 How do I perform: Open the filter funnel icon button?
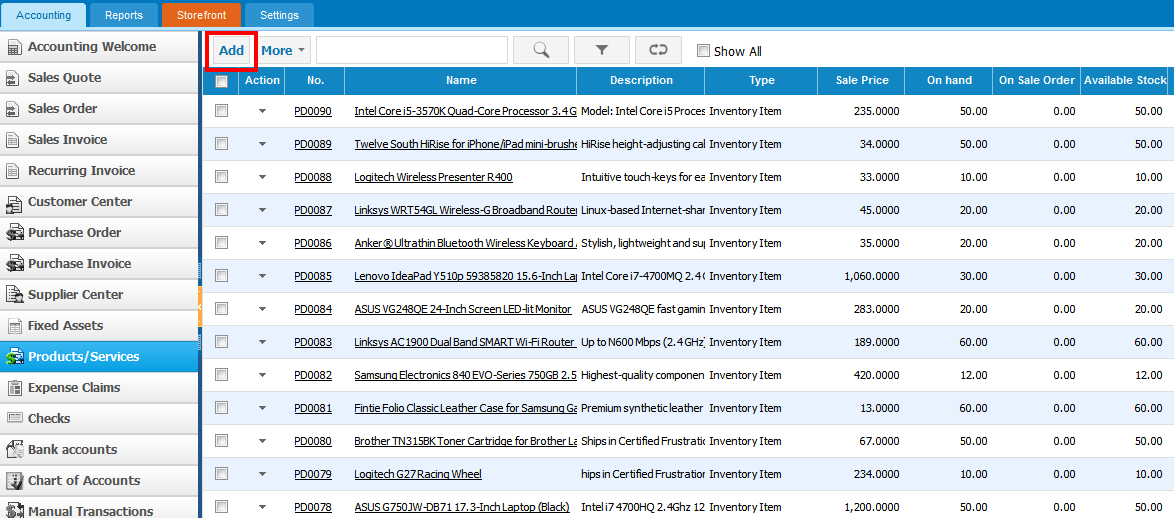[x=601, y=50]
